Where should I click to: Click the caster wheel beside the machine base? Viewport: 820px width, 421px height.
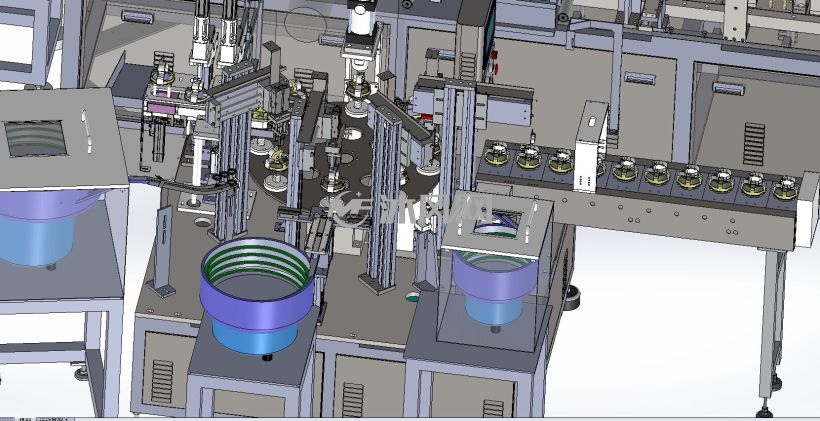(573, 297)
